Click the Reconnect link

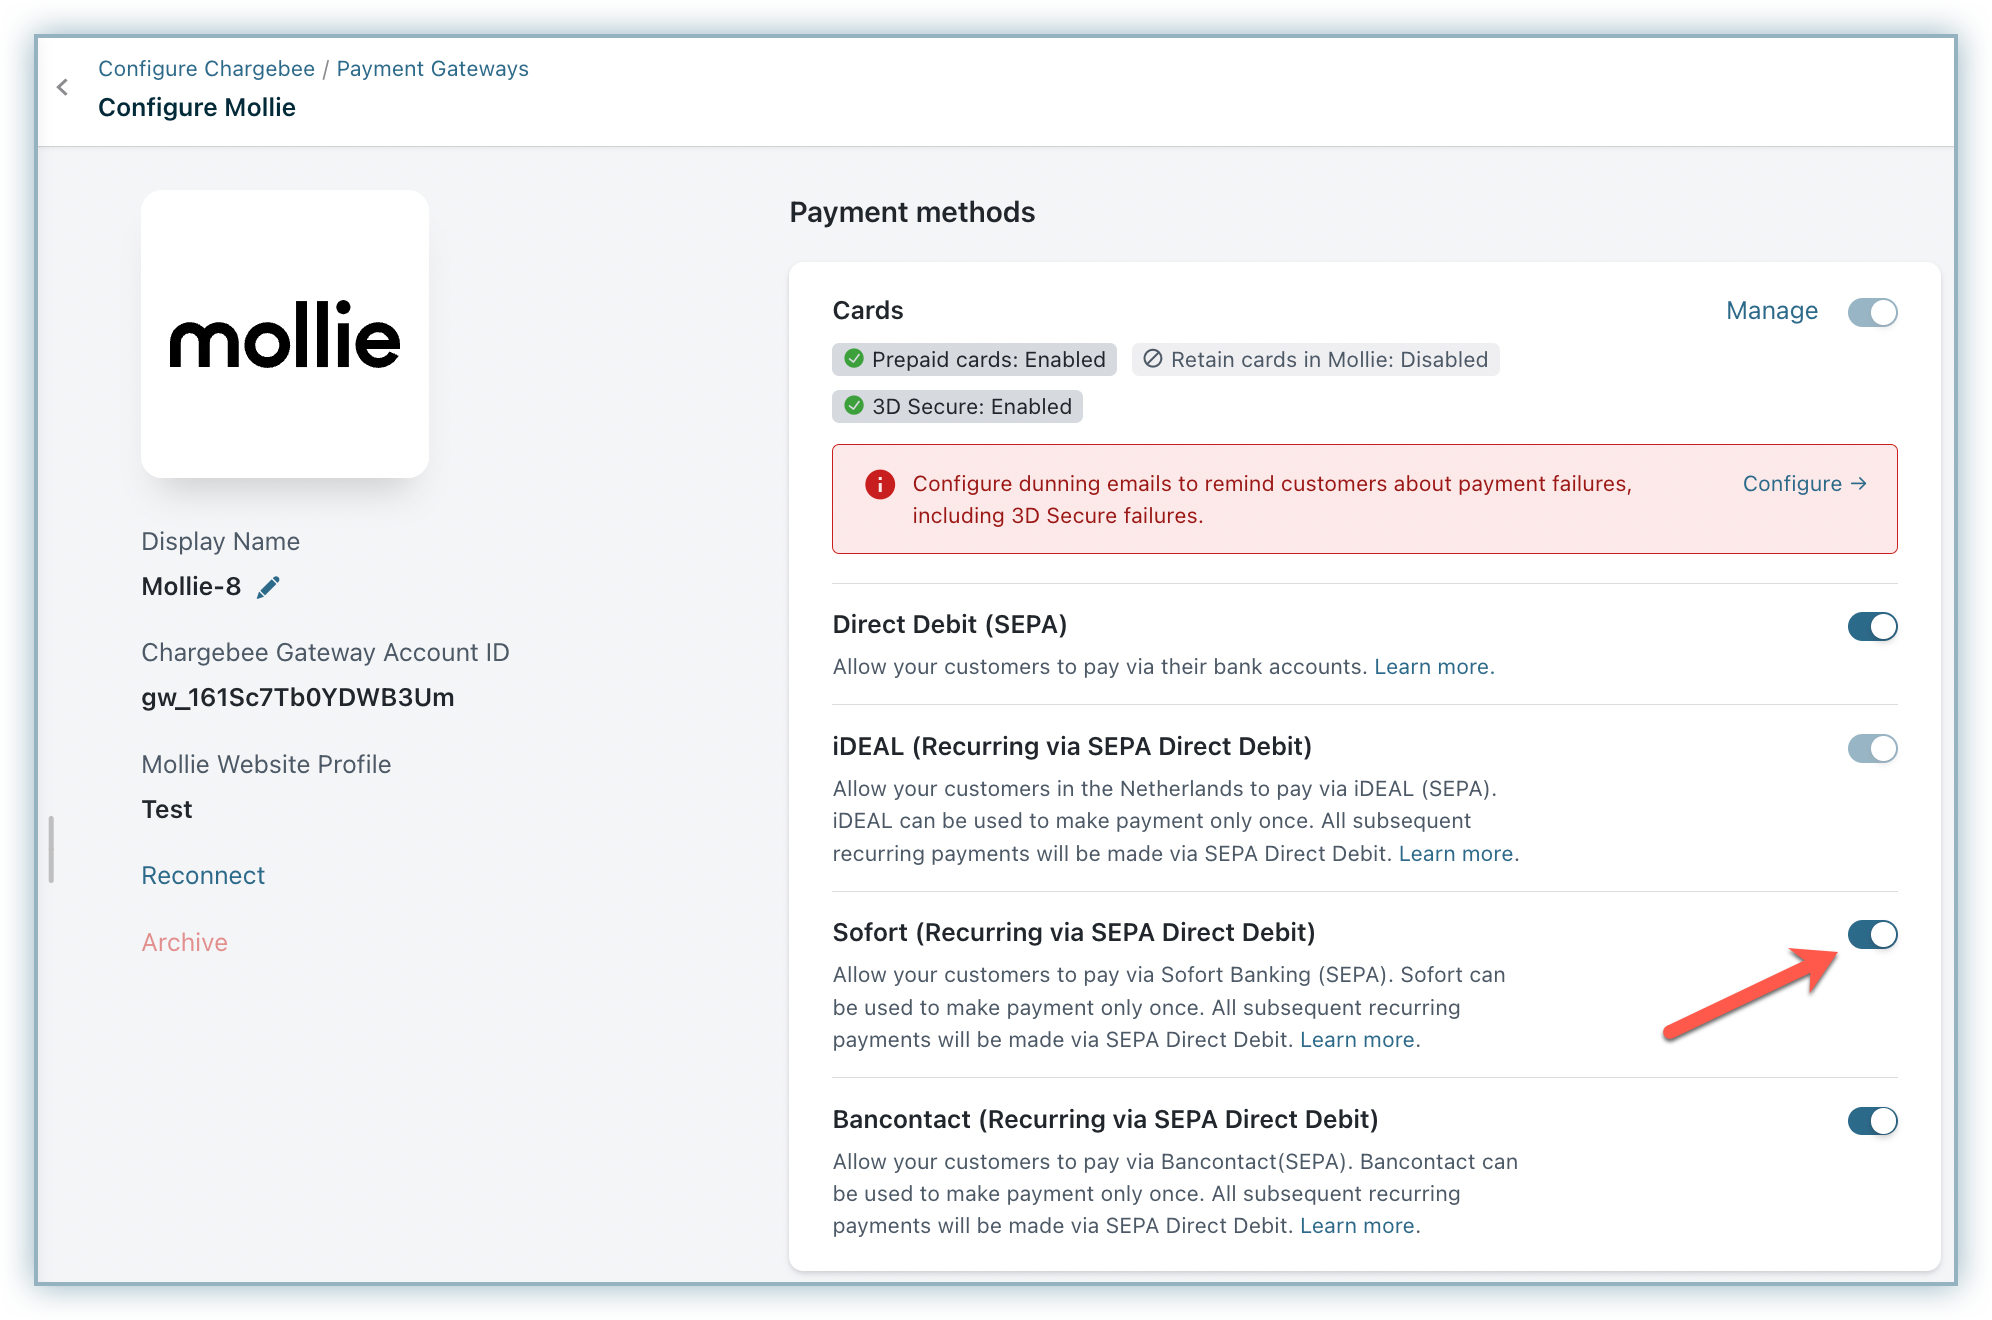click(x=203, y=876)
